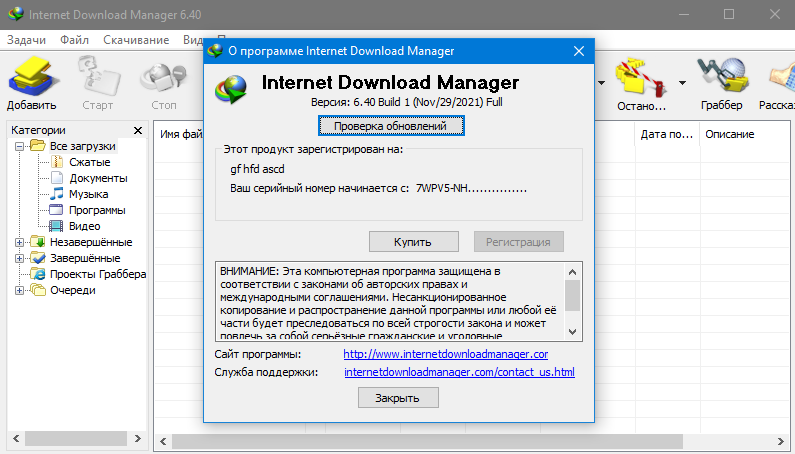Collapse the Все загрузки tree node

(x=19, y=146)
